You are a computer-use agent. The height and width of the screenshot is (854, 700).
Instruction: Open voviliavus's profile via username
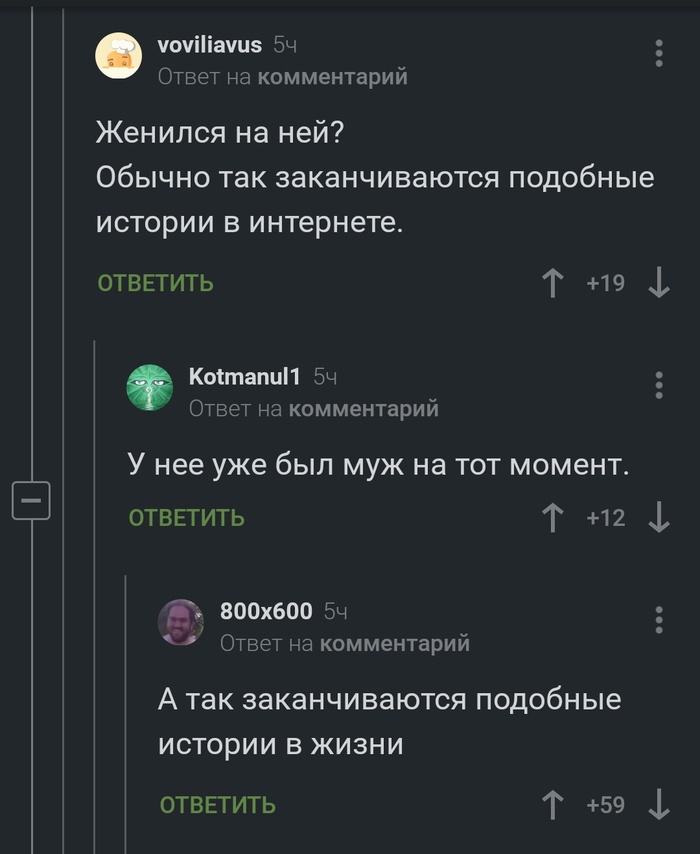210,43
